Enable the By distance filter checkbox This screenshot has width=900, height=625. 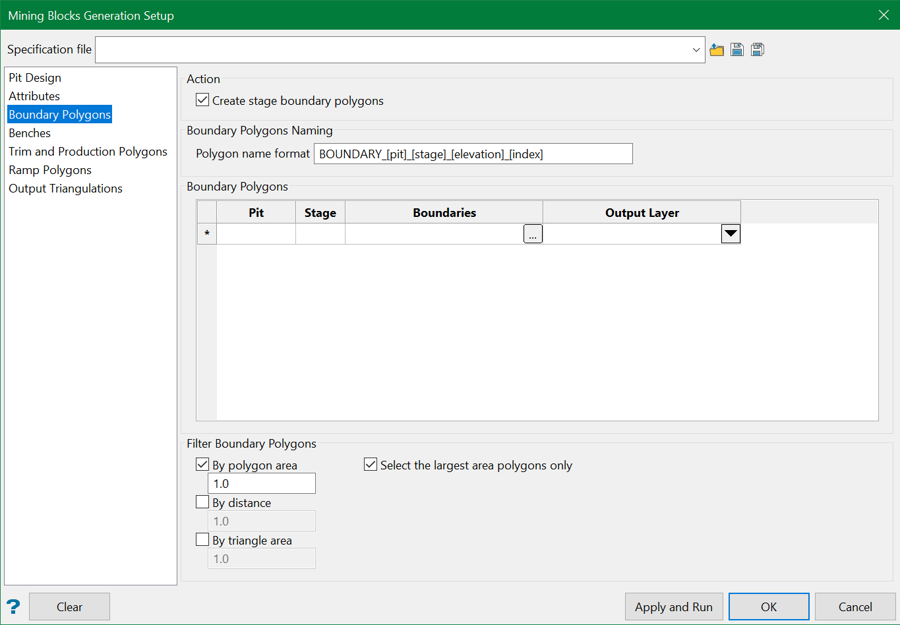203,502
